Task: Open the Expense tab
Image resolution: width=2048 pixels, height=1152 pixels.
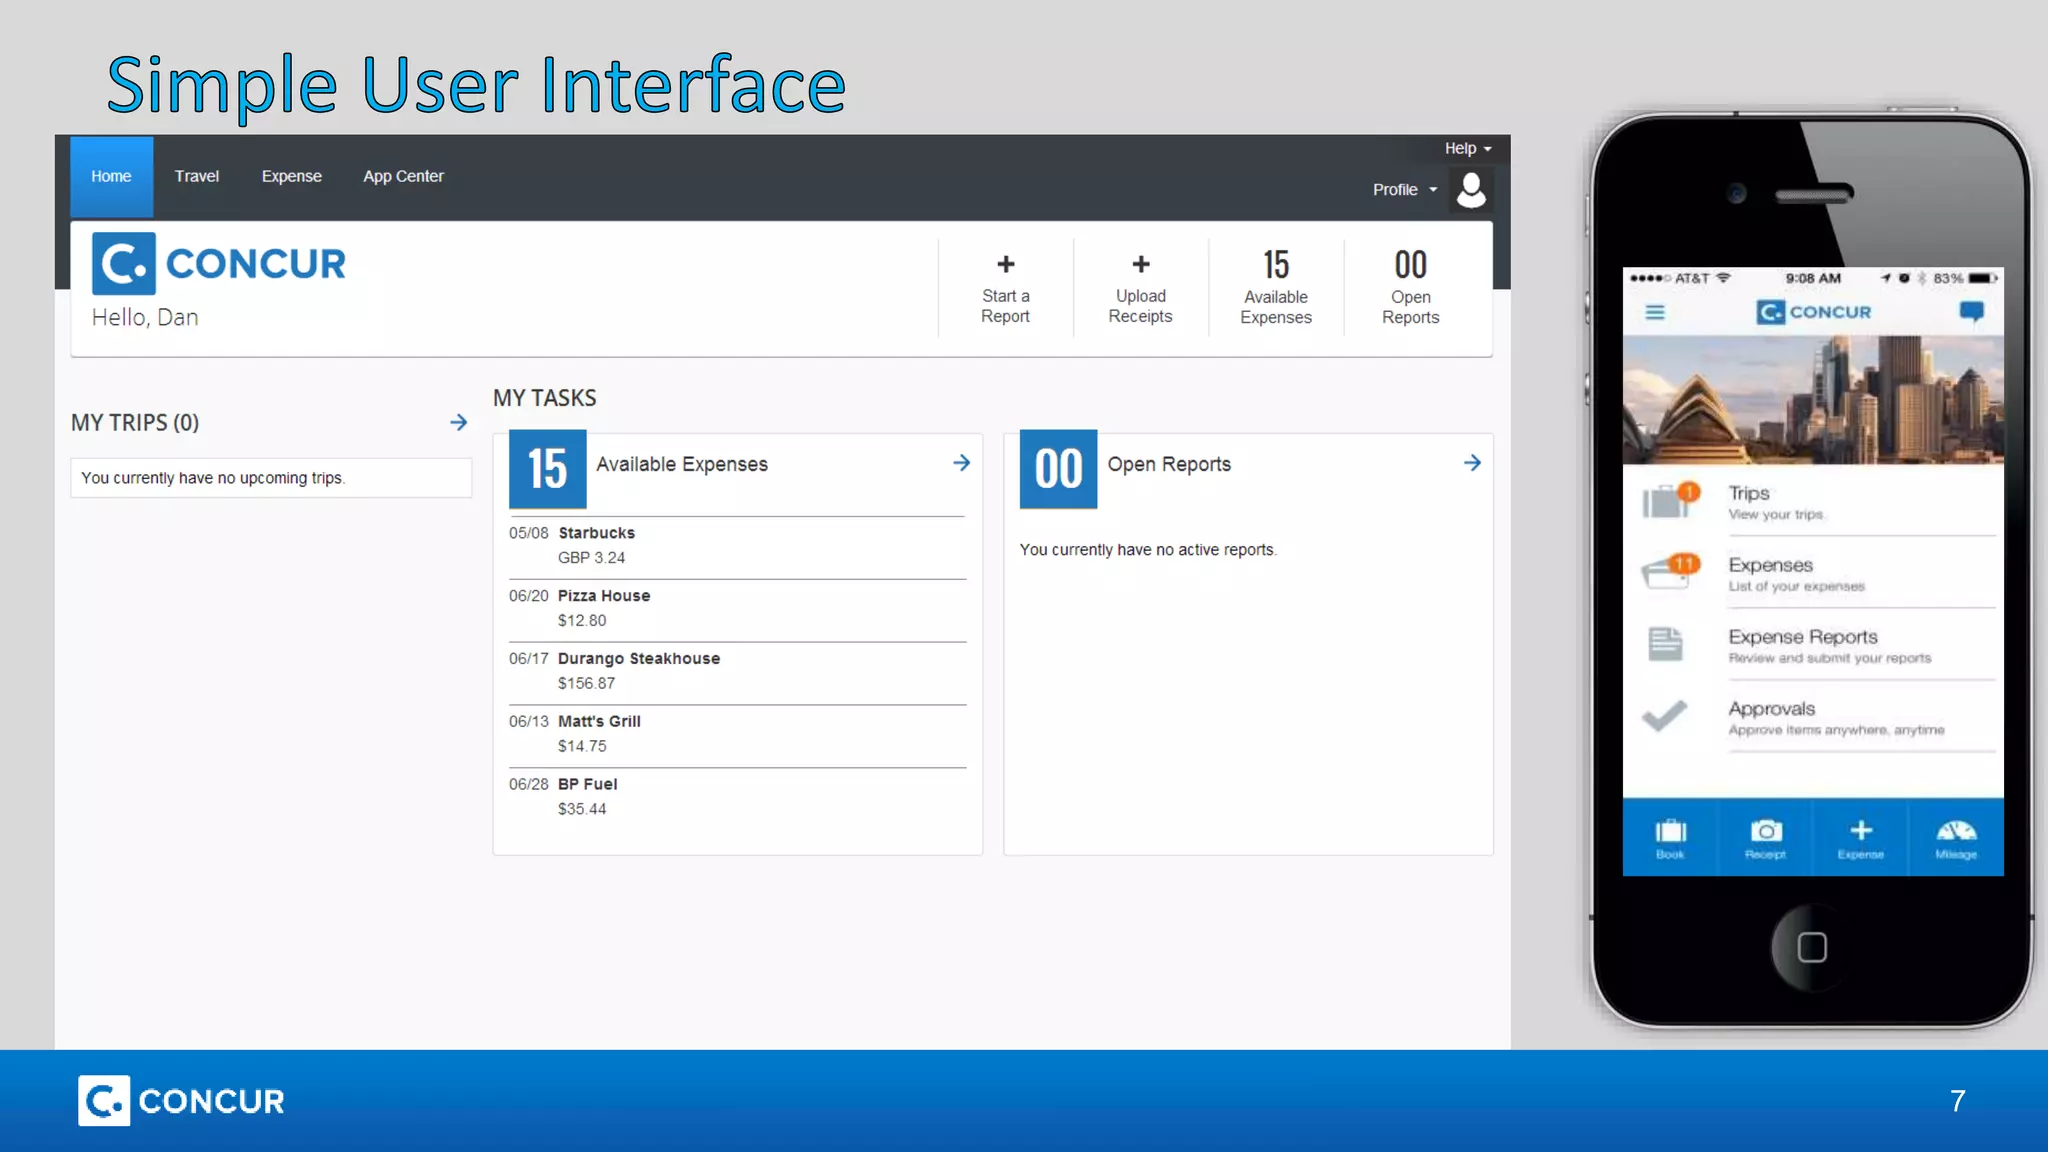Action: point(291,176)
